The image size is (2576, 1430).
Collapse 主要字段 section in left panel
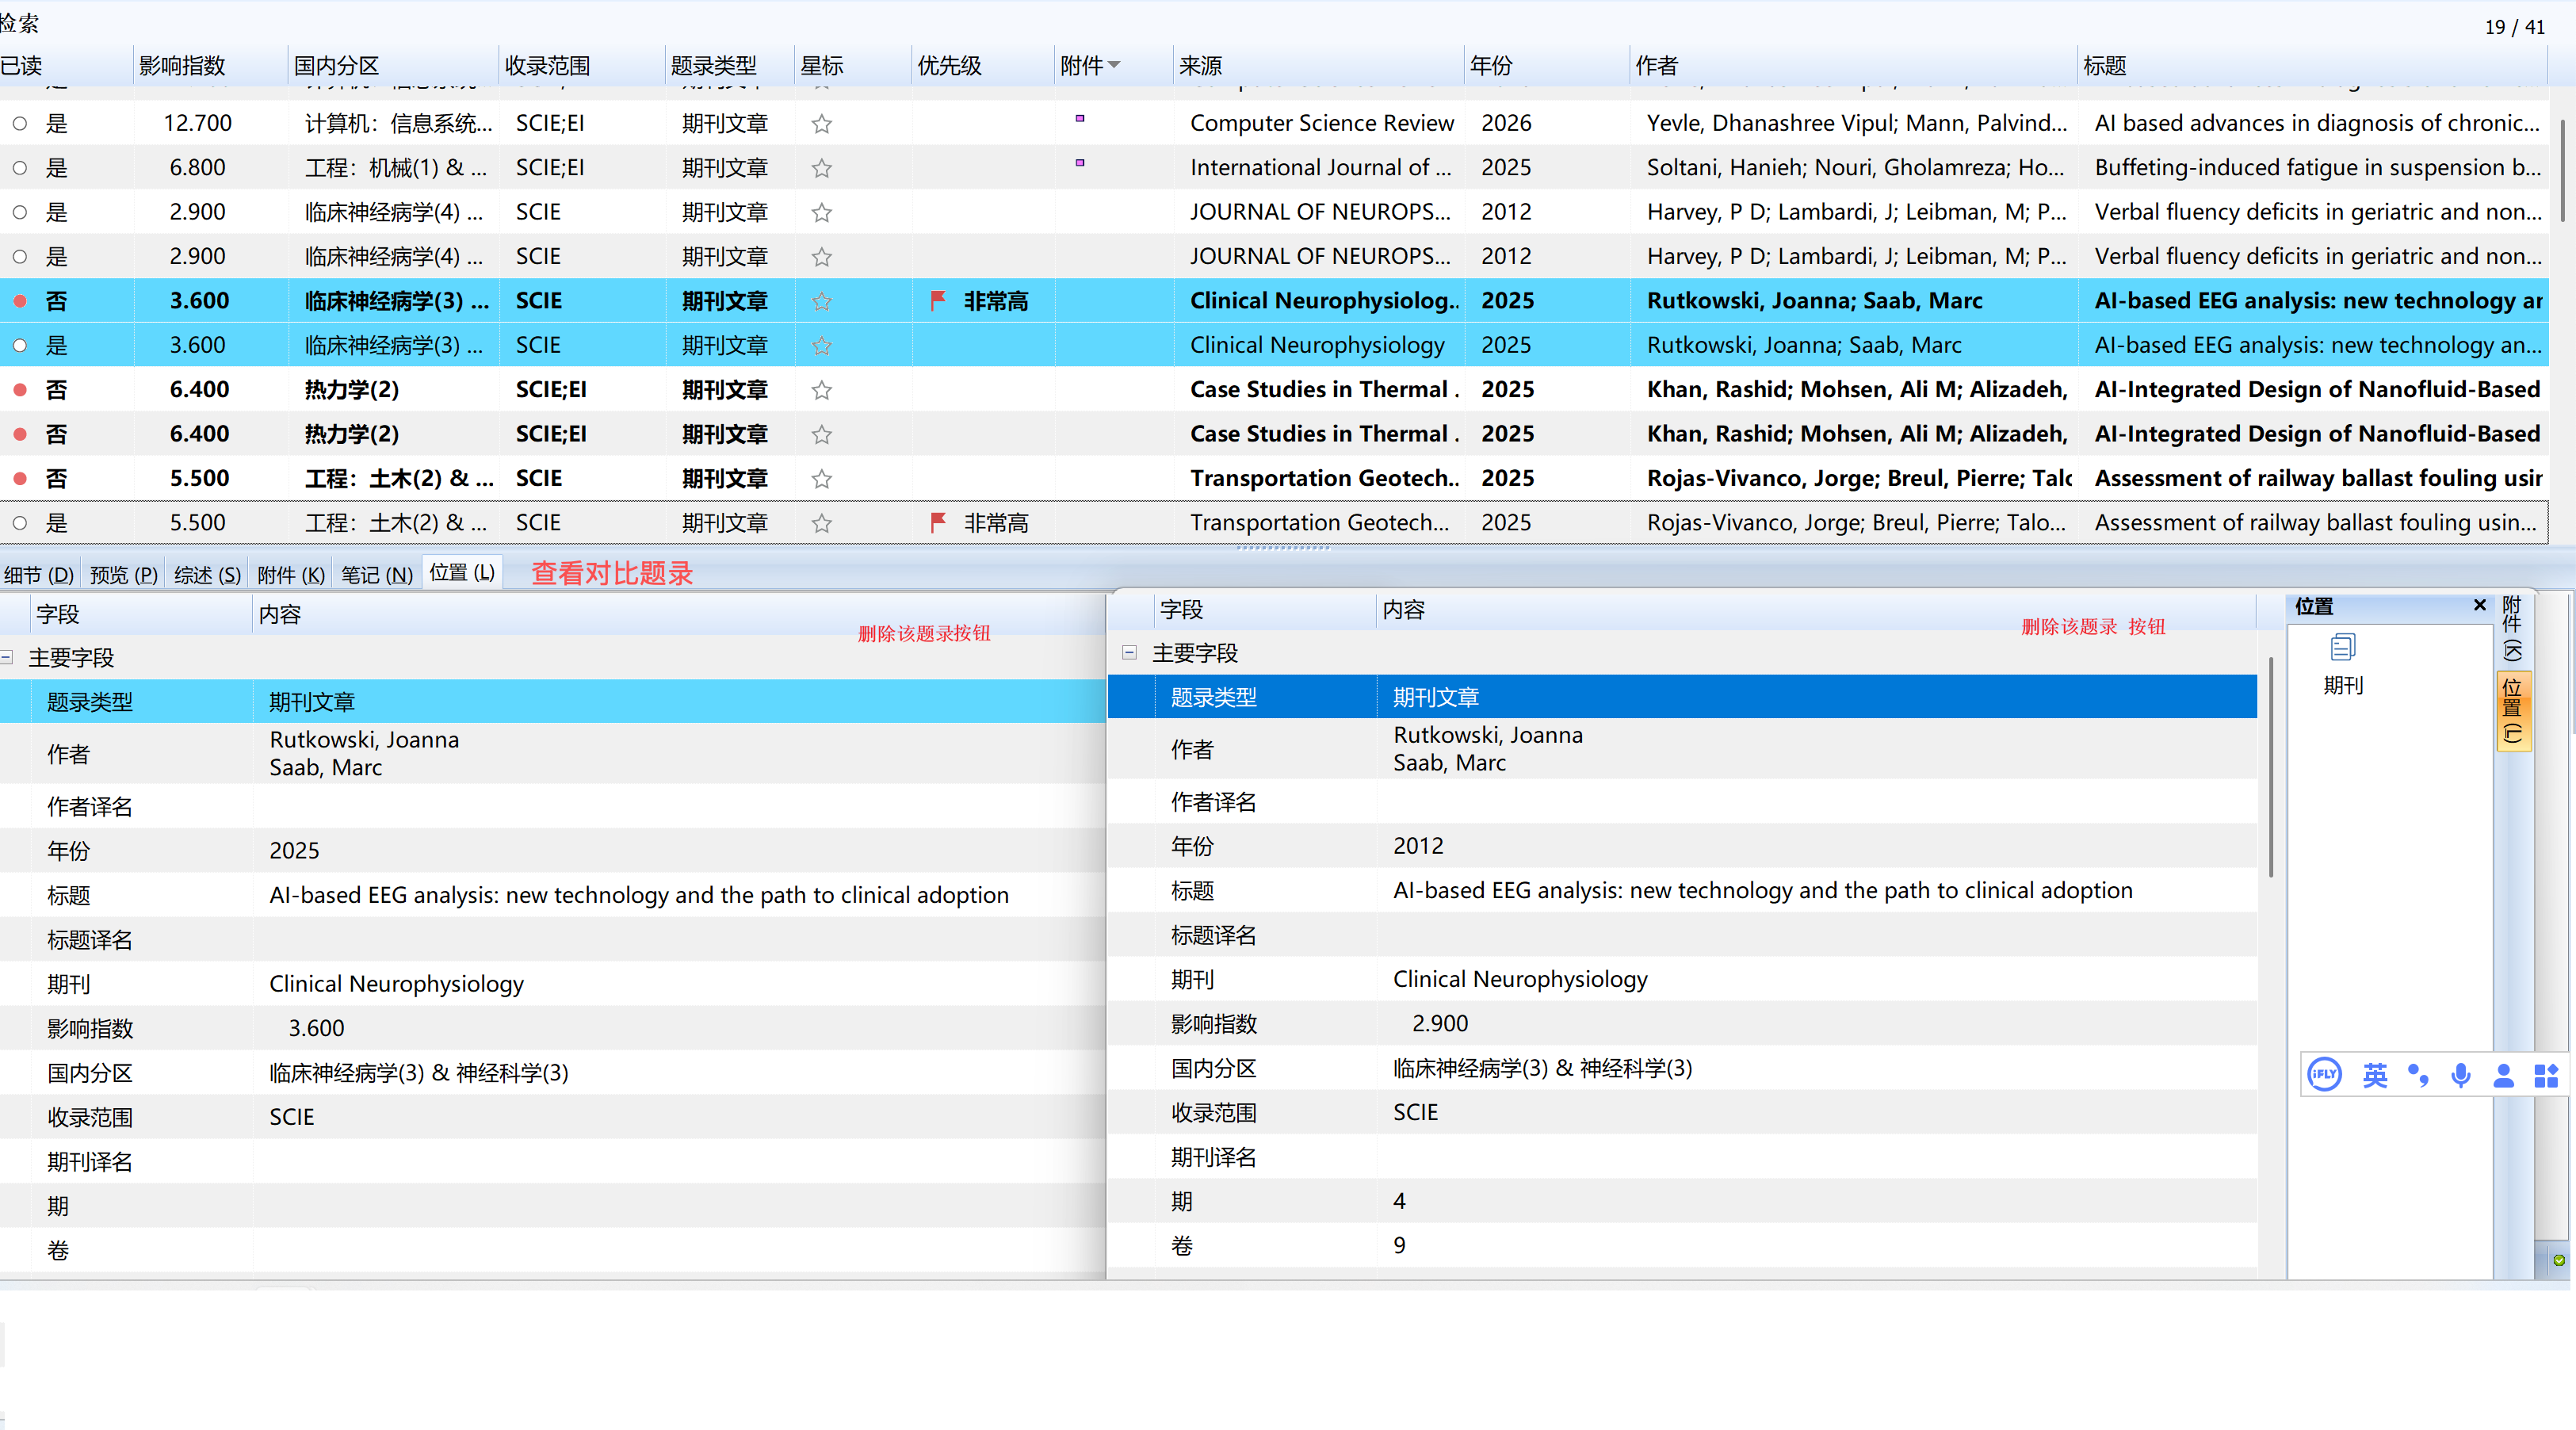(8, 657)
